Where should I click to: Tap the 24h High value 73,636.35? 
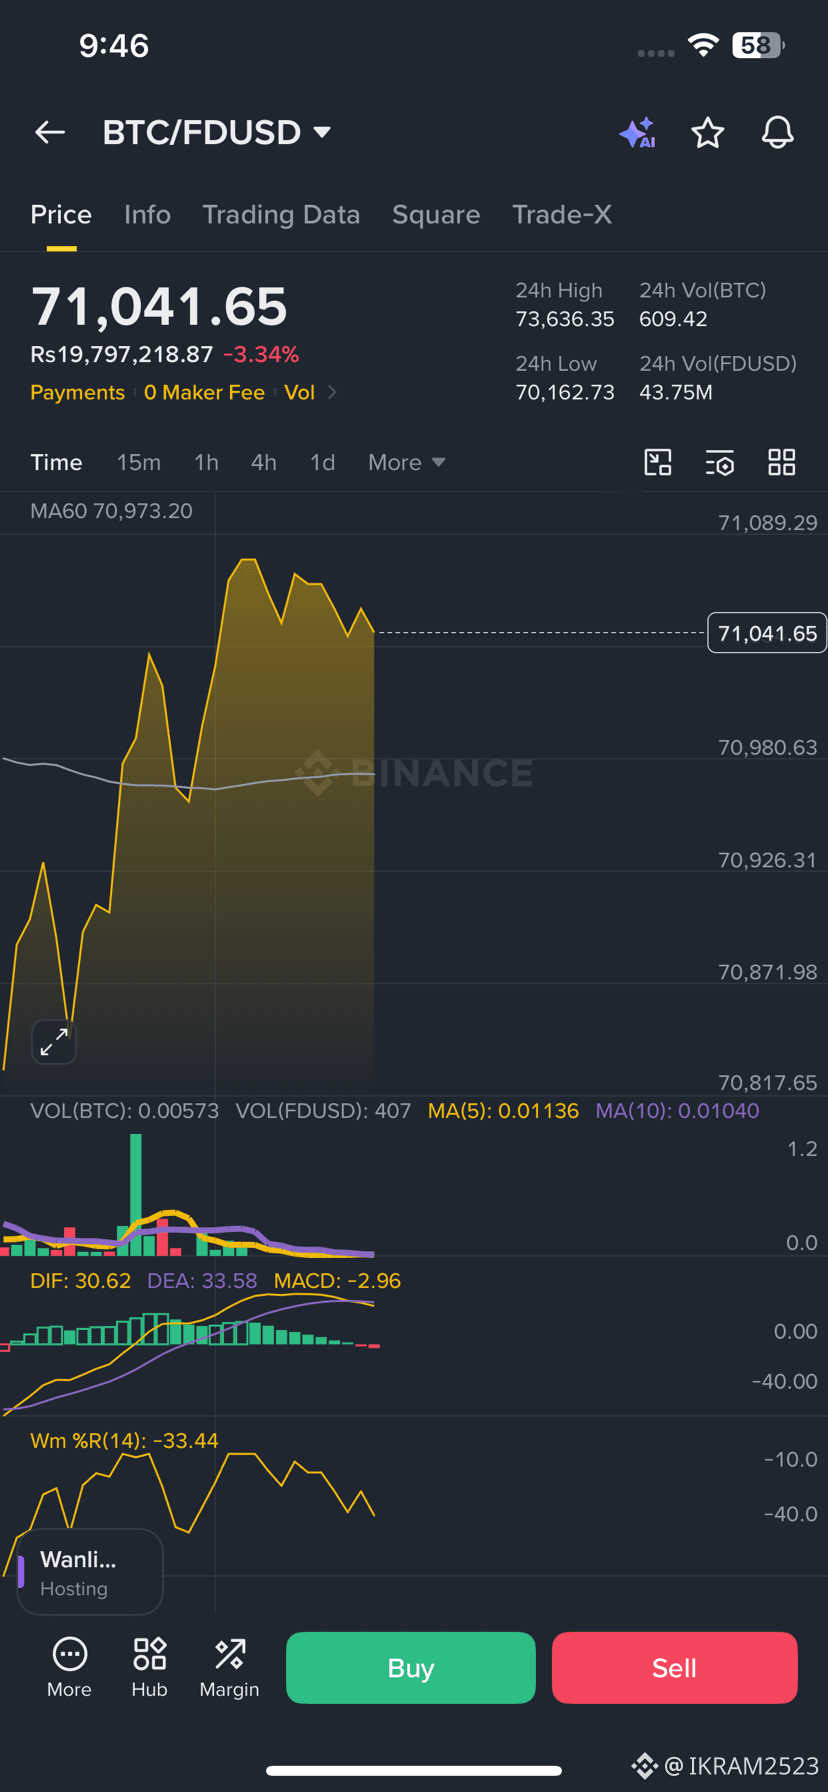tap(565, 319)
